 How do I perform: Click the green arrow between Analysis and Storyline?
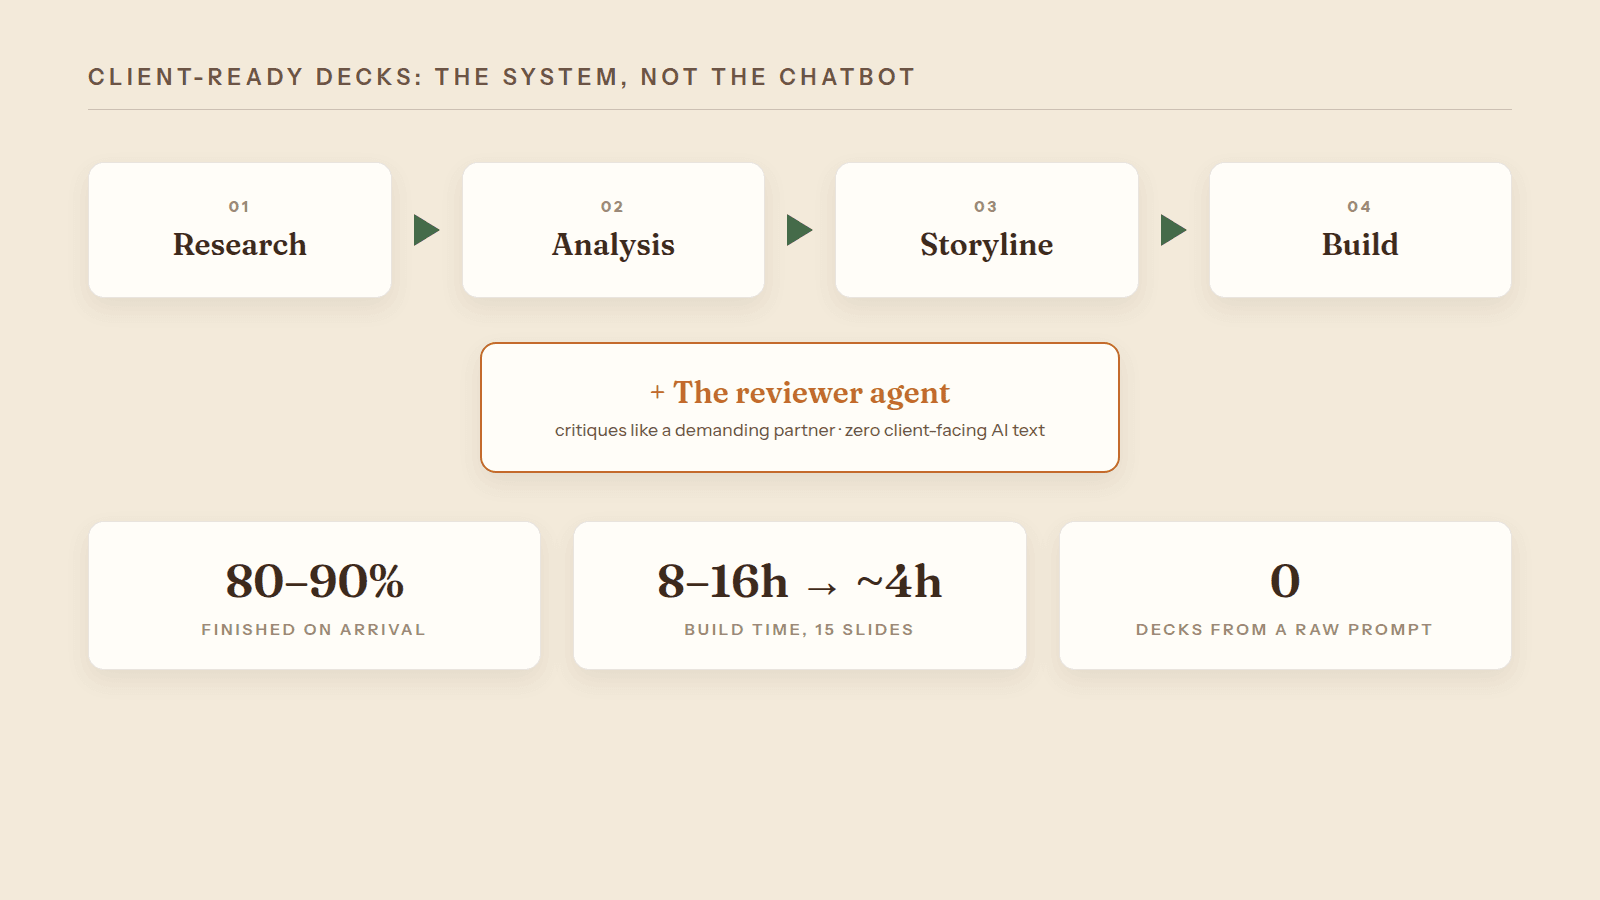800,230
